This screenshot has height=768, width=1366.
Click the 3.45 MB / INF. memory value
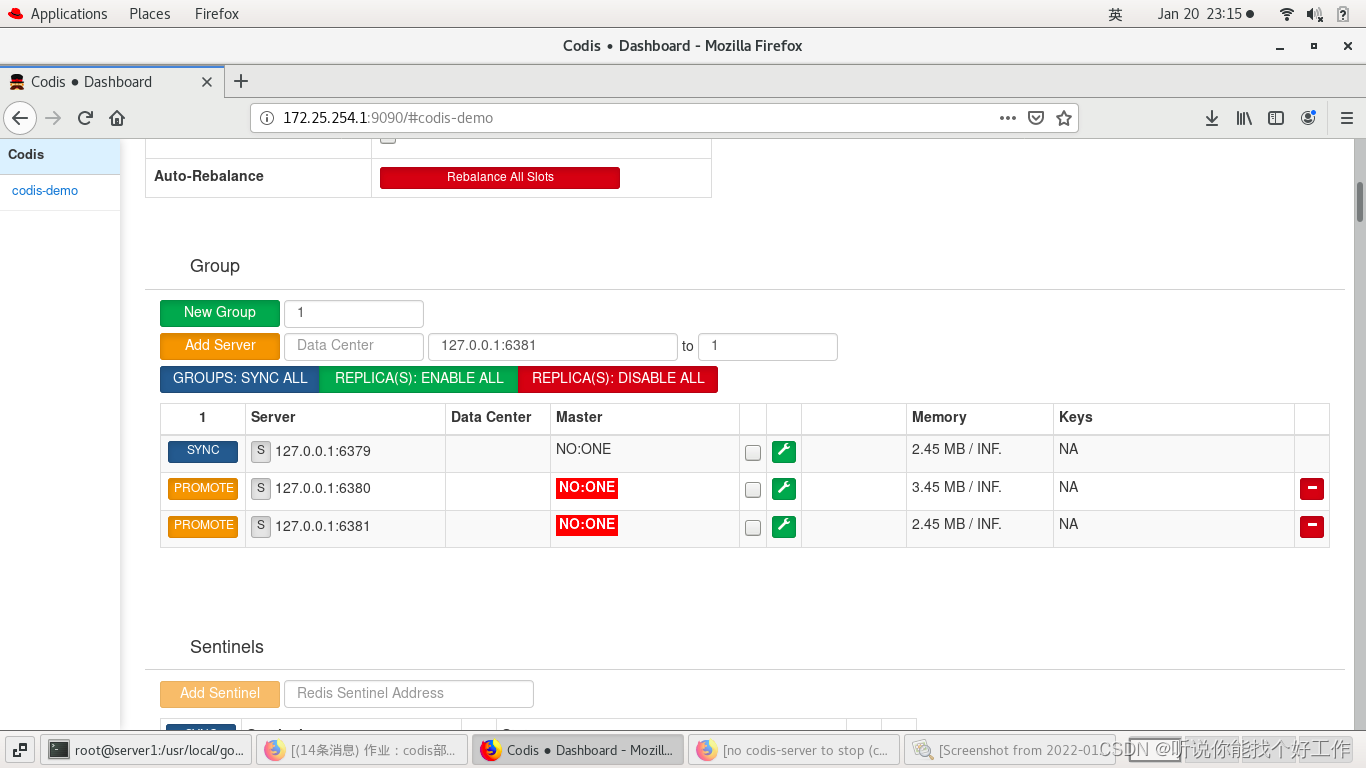pyautogui.click(x=957, y=487)
